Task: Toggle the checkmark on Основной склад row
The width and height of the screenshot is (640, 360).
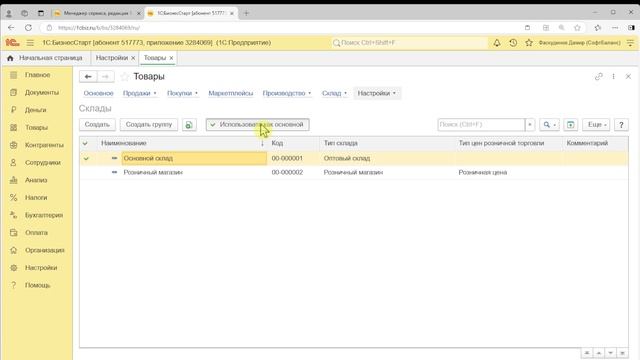Action: coord(86,158)
